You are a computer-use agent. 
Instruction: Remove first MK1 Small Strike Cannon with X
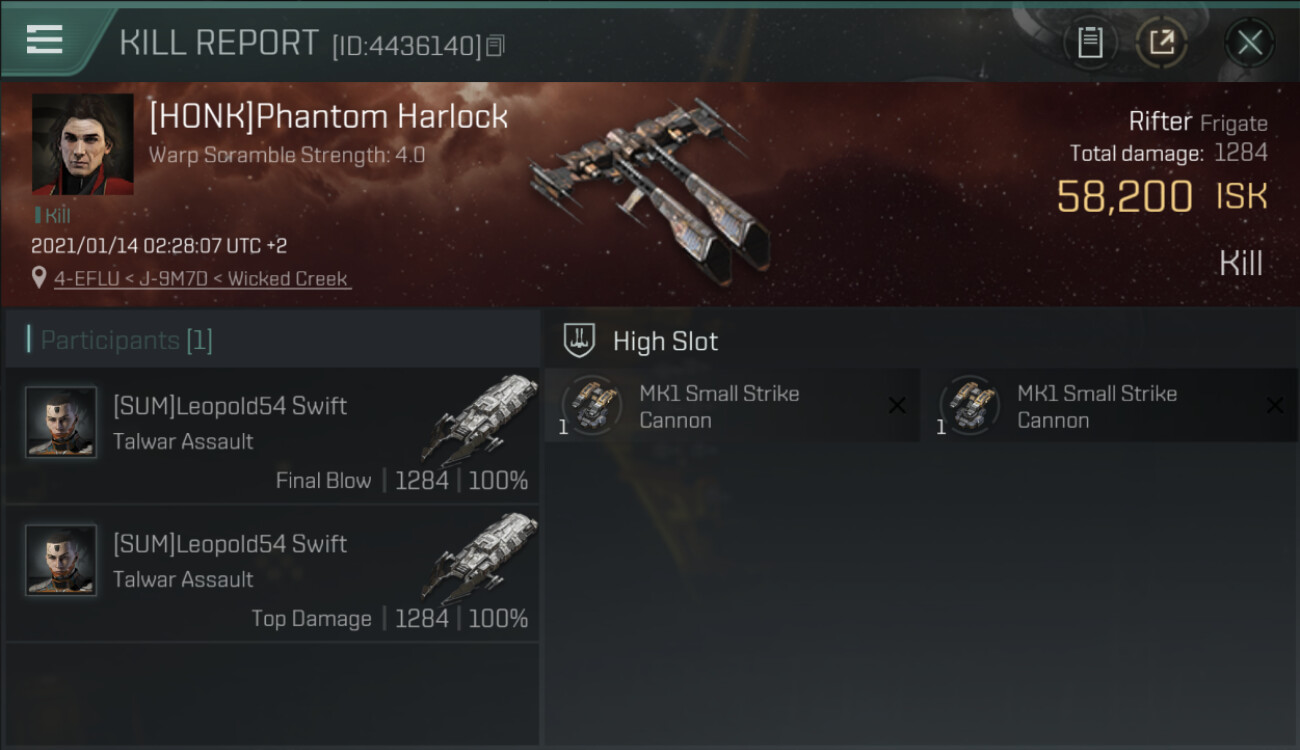point(897,405)
